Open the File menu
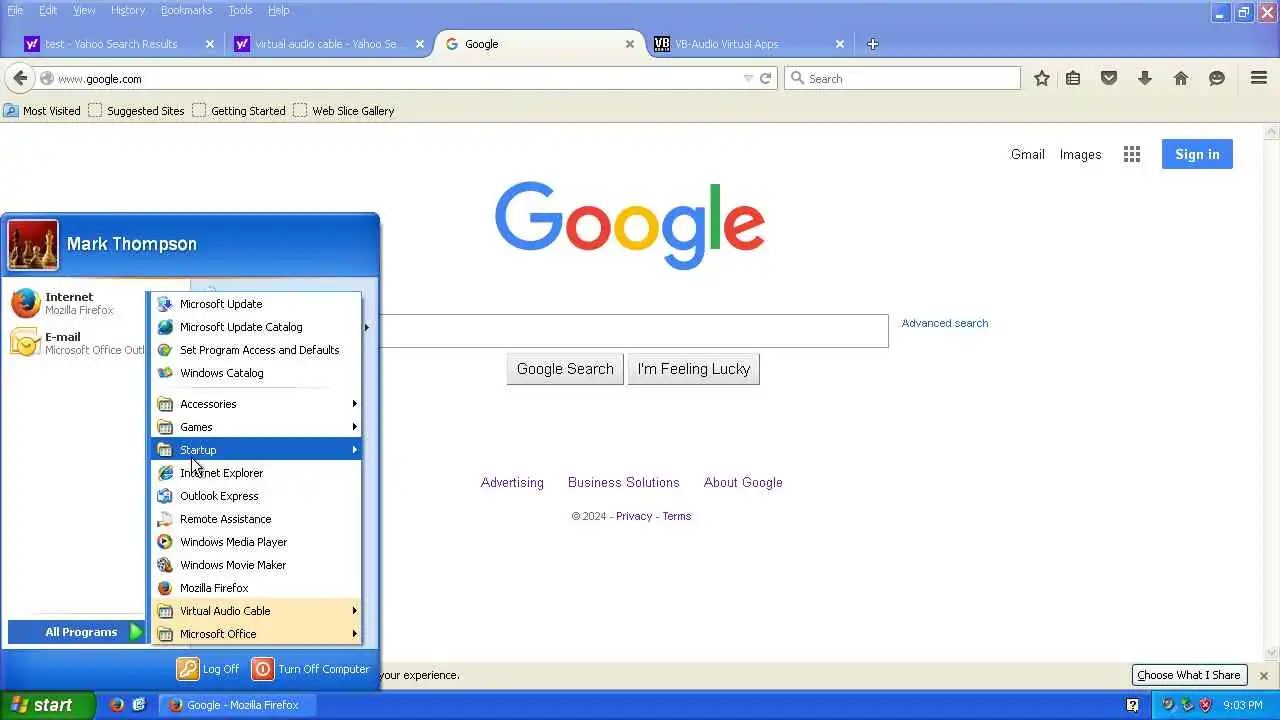 coord(15,10)
